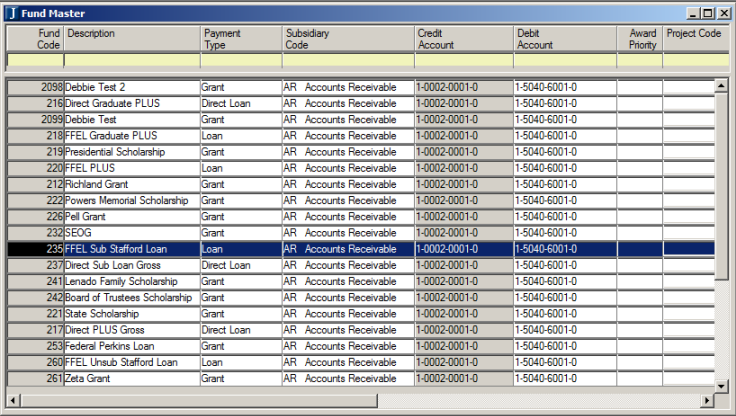Click the Subsidiary Code column header

point(347,39)
